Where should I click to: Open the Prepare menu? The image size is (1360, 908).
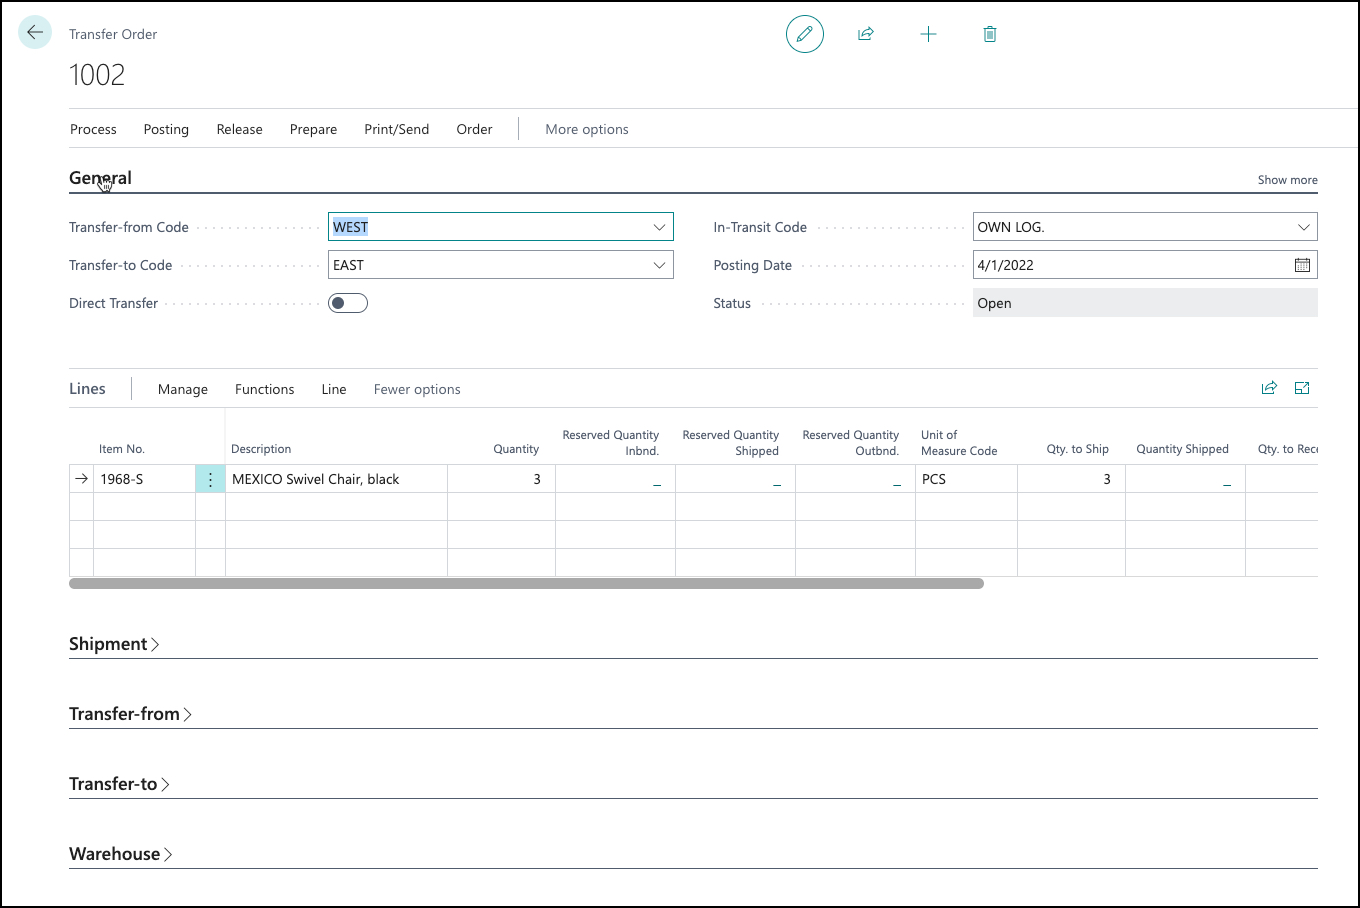pos(313,129)
